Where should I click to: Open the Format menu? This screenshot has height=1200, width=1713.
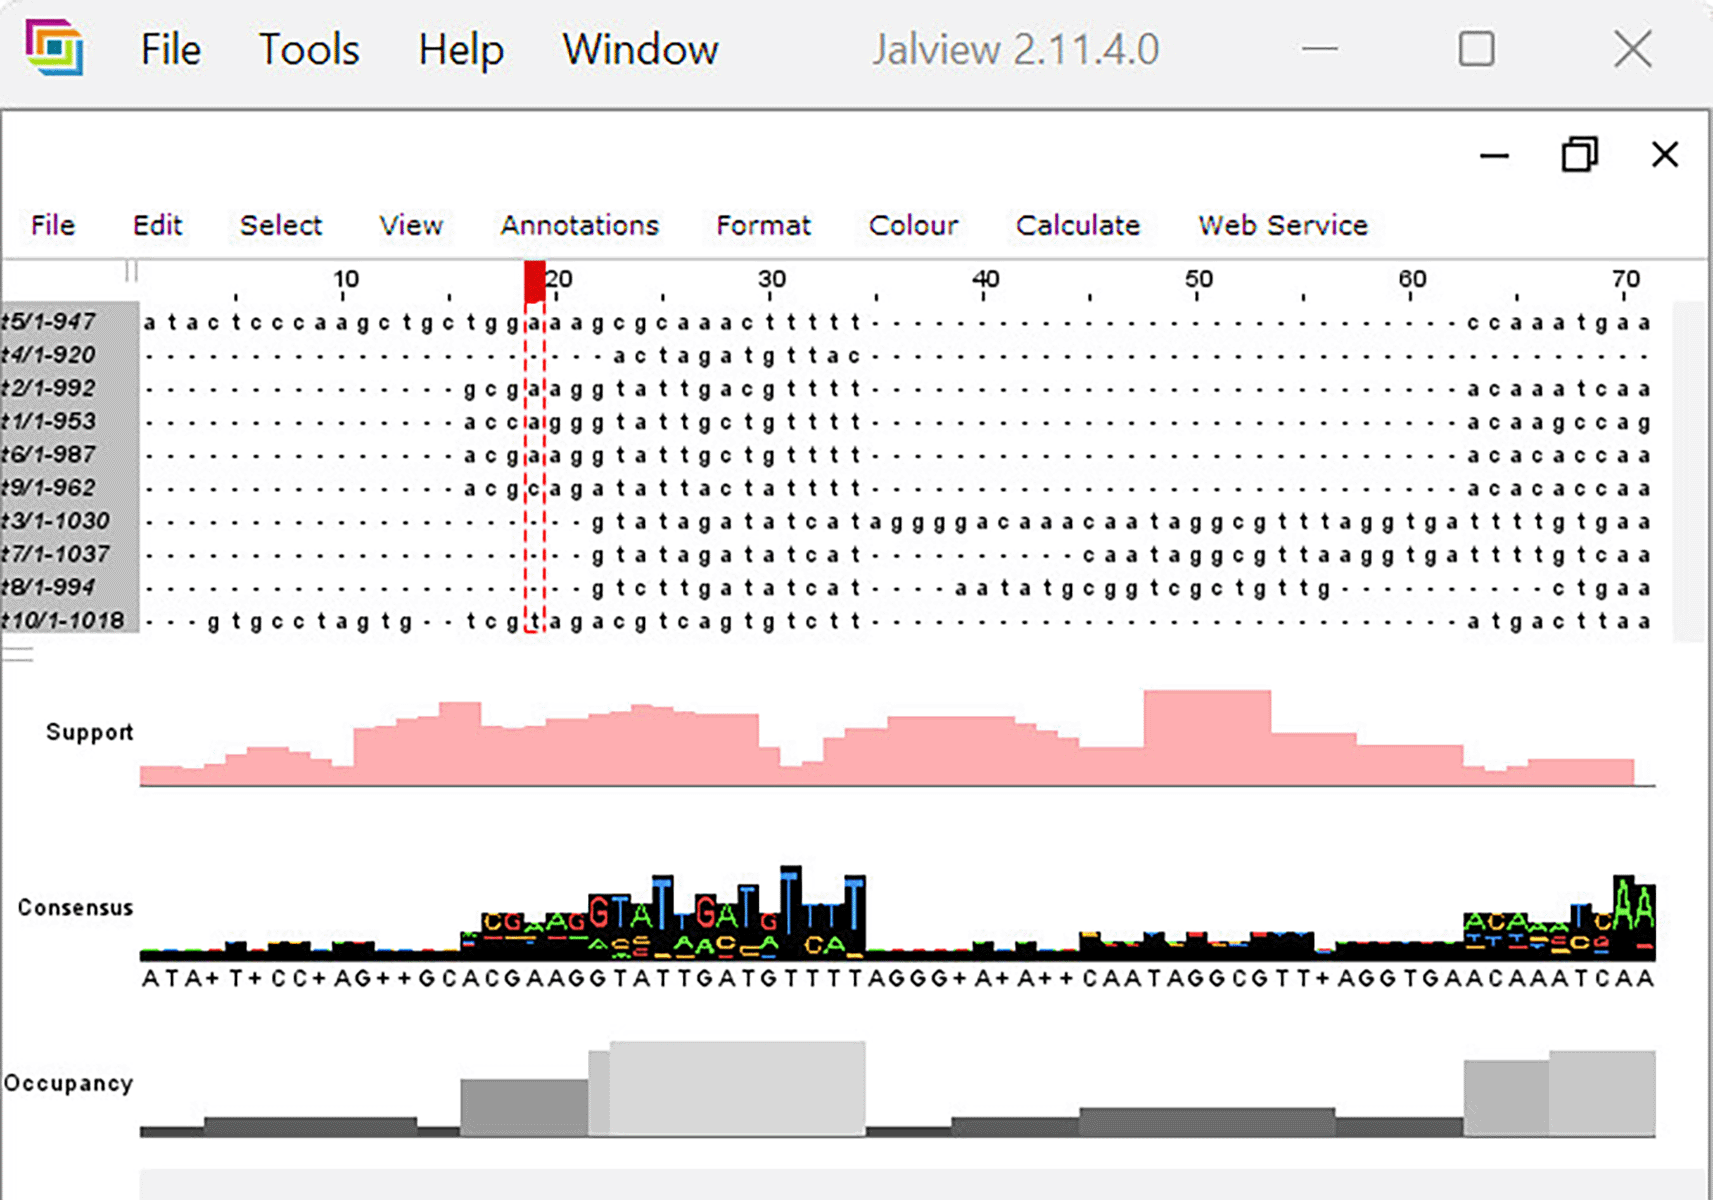click(763, 225)
